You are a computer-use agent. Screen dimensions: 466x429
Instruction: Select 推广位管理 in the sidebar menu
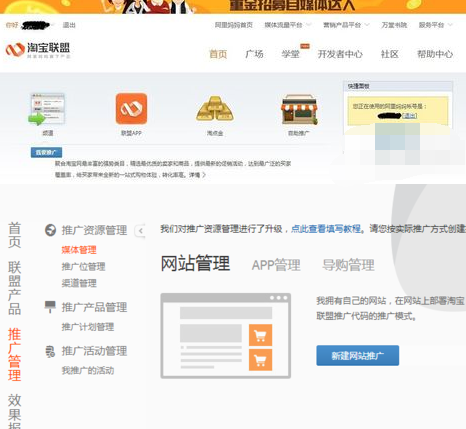83,266
